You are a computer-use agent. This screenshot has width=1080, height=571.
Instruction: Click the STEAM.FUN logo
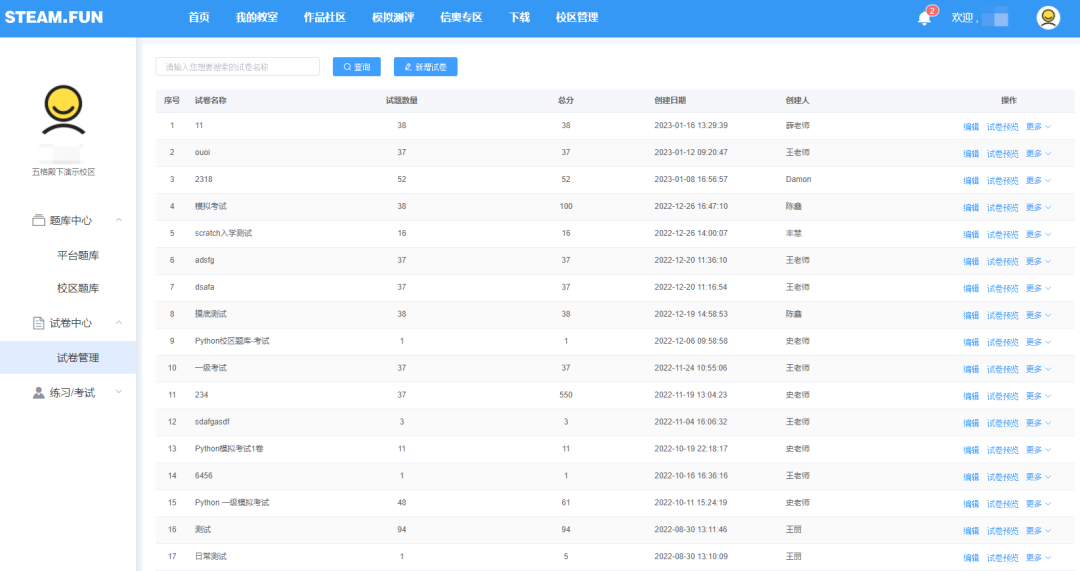click(53, 18)
